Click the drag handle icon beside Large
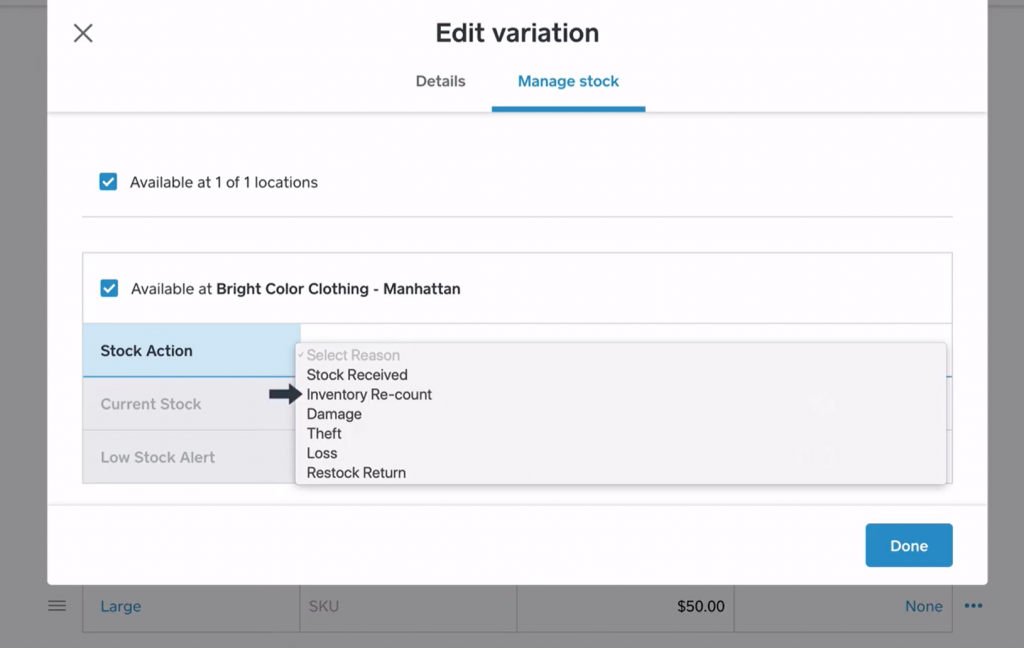The width and height of the screenshot is (1024, 648). (x=57, y=606)
